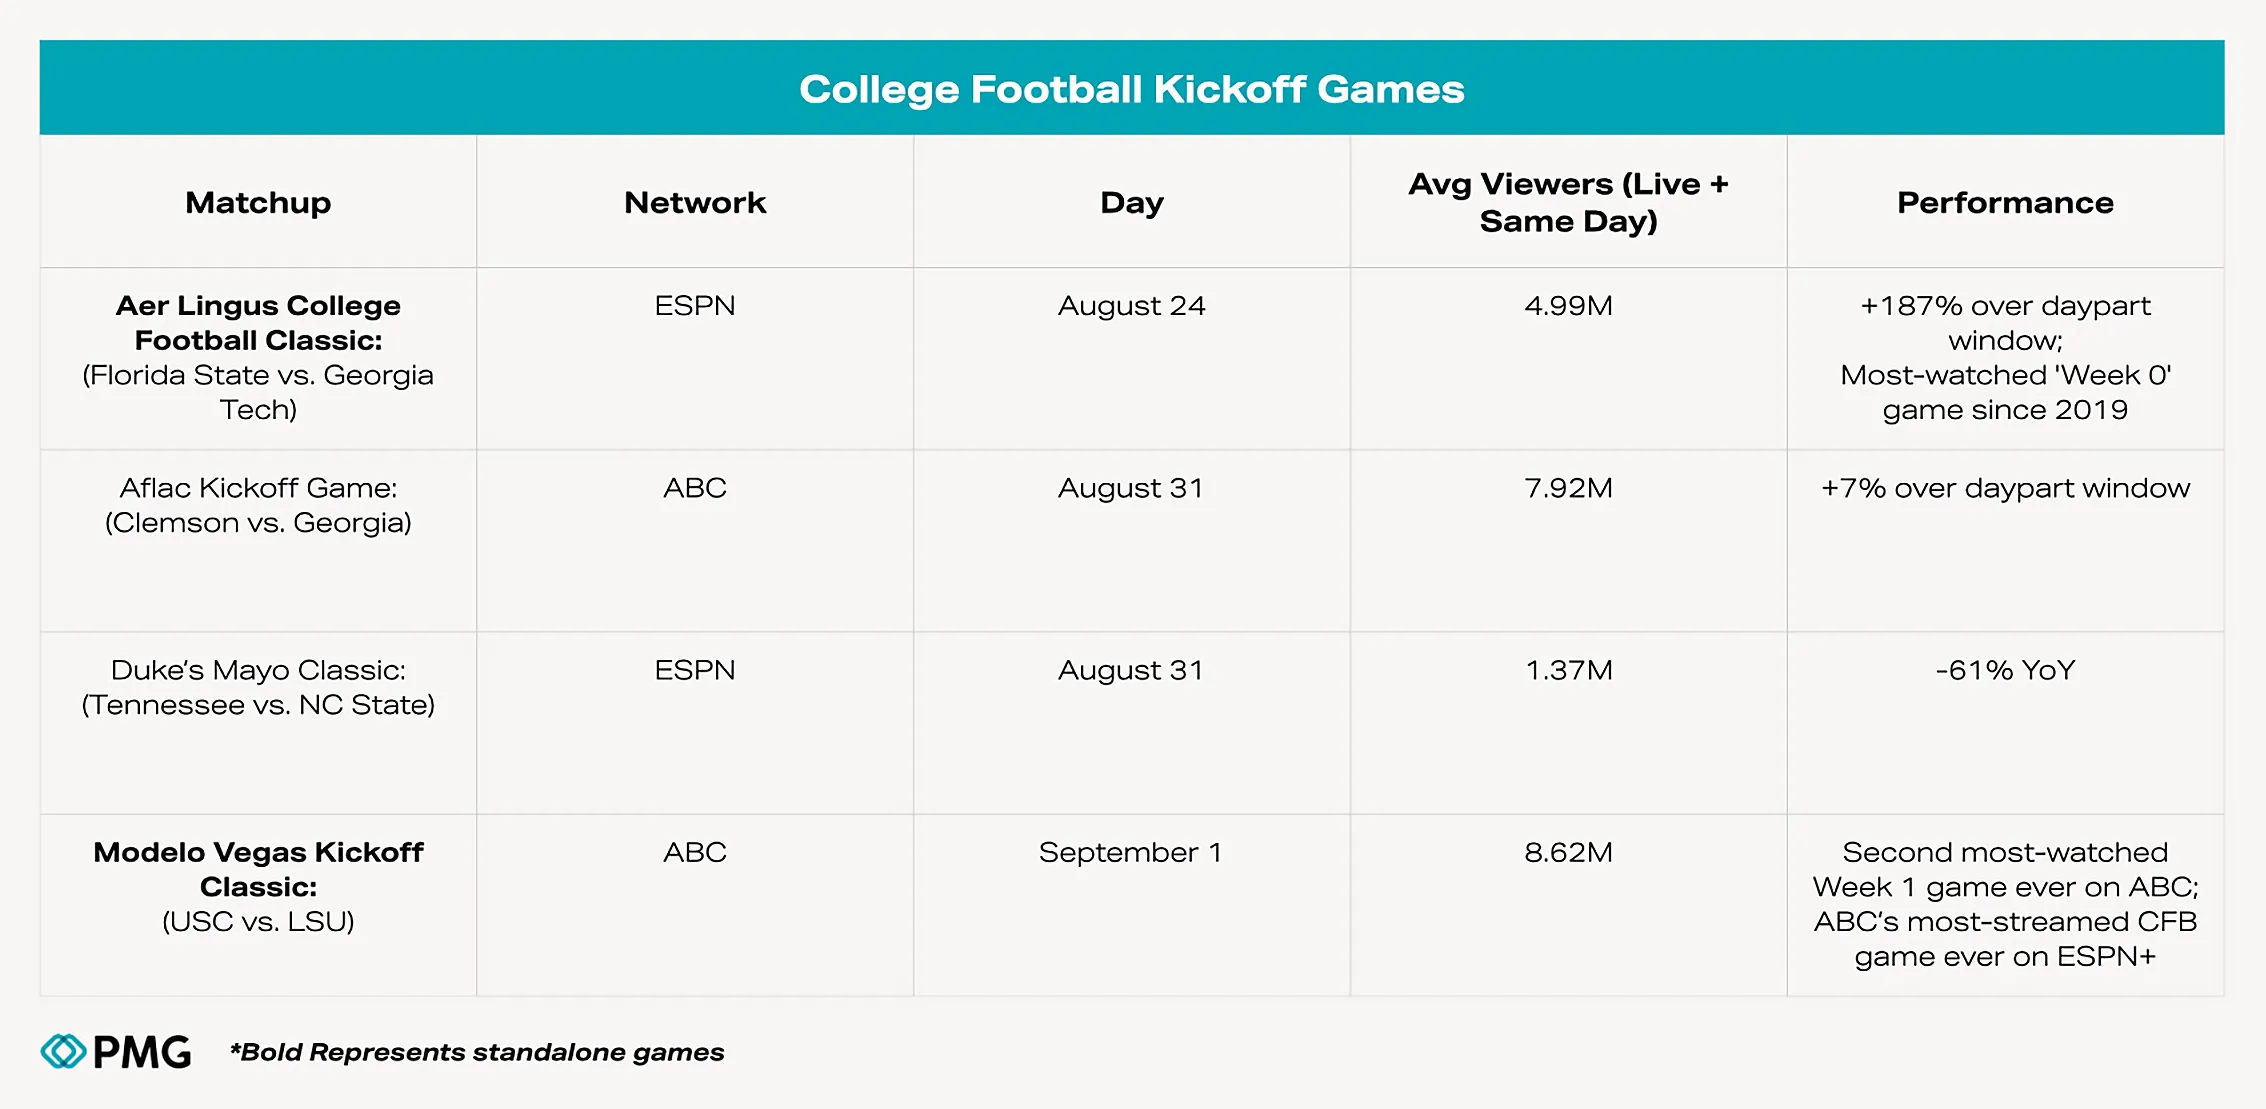Select the August 24 day cell

coord(1131,306)
